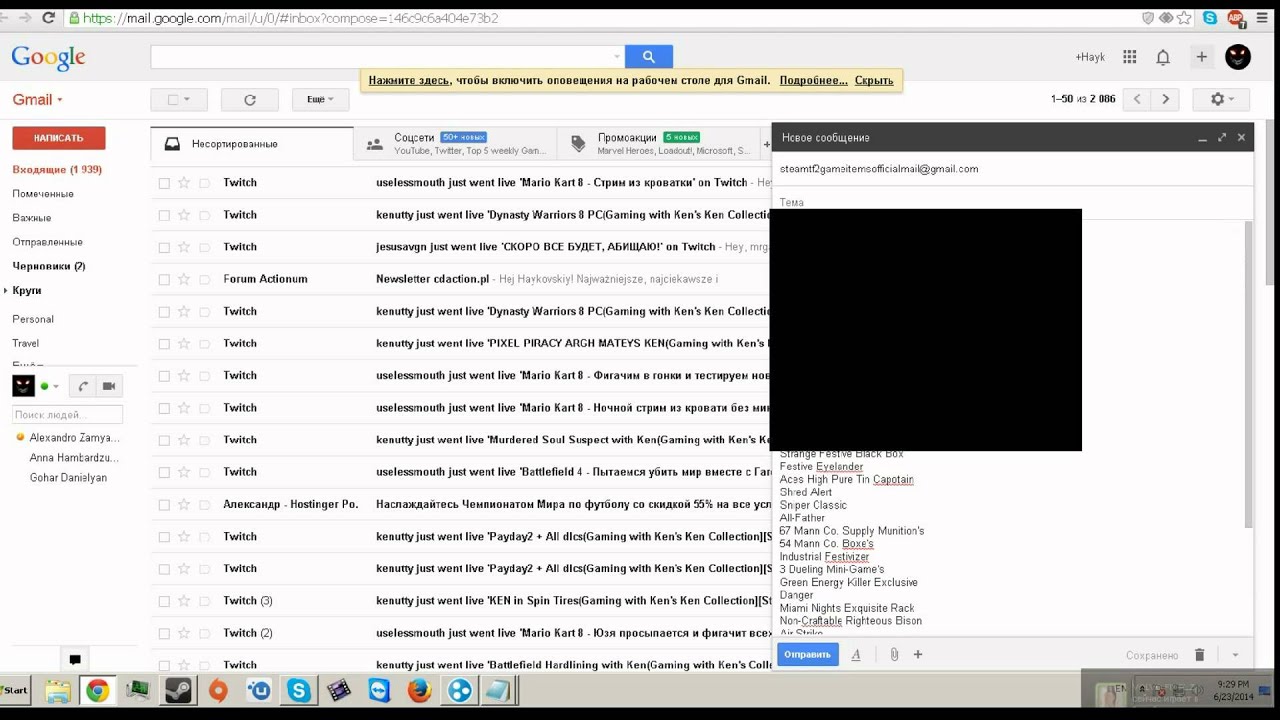
Task: Click the blue search magnifier button
Action: [649, 57]
